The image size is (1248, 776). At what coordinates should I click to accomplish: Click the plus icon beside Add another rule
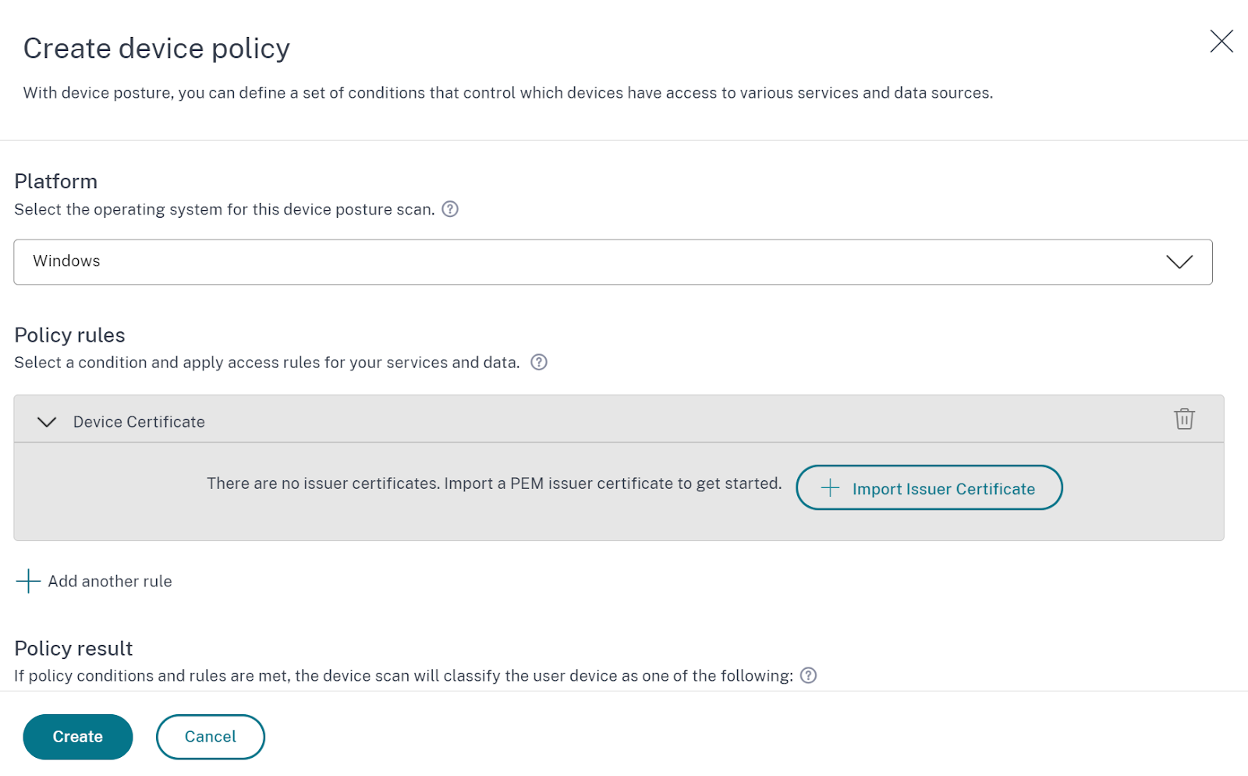28,581
